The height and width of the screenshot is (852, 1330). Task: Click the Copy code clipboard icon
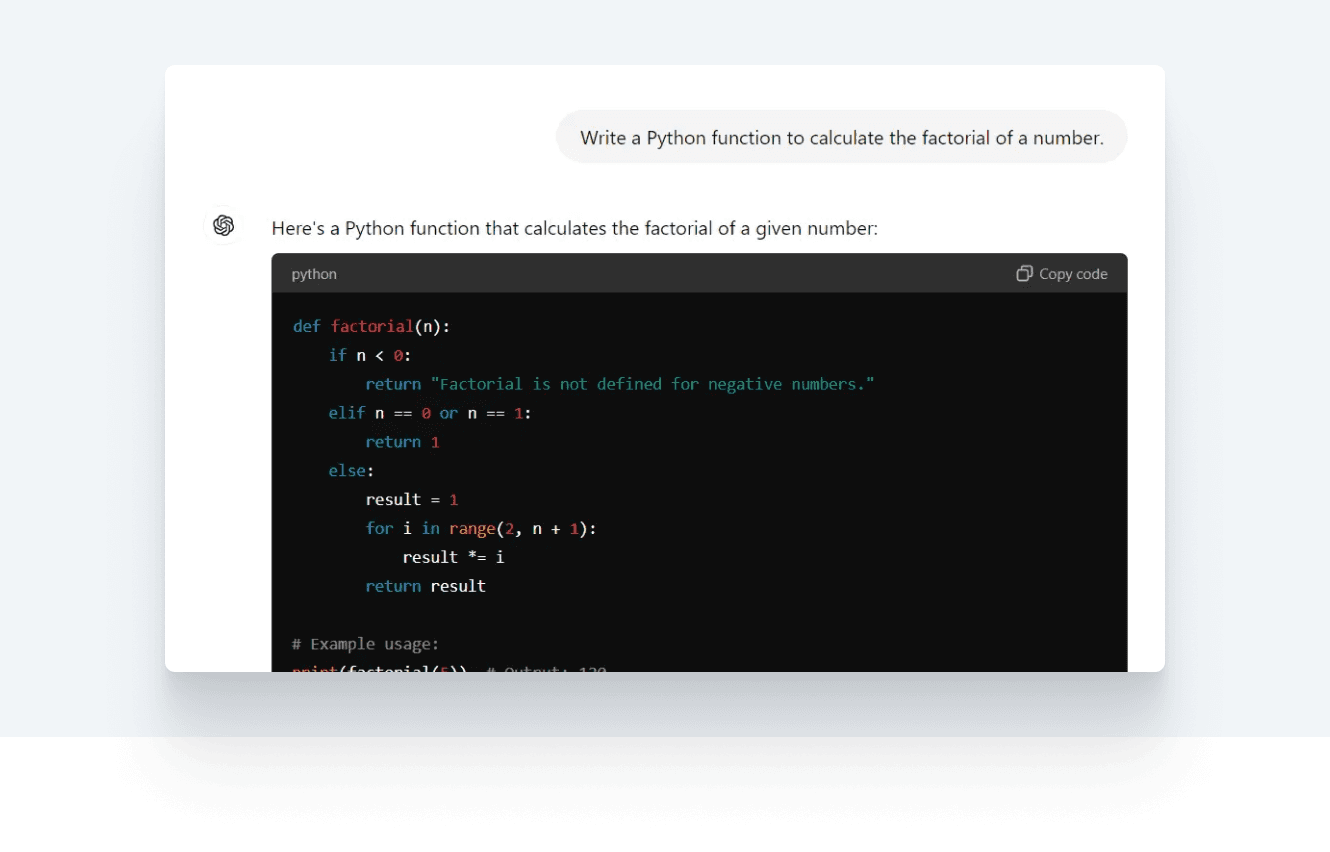click(x=1022, y=273)
